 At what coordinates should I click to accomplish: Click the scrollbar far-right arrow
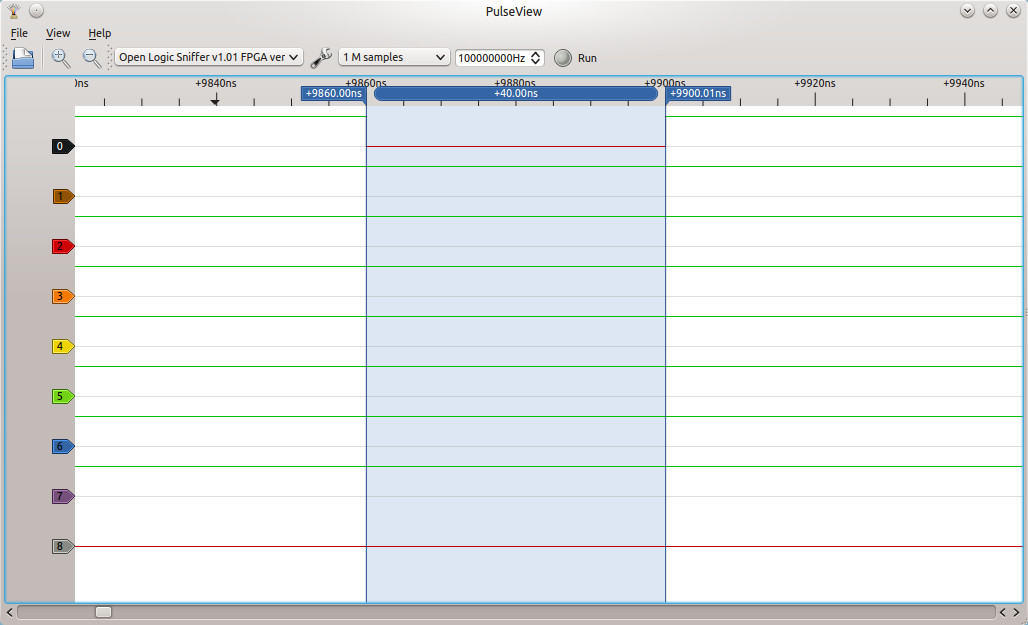[1016, 612]
